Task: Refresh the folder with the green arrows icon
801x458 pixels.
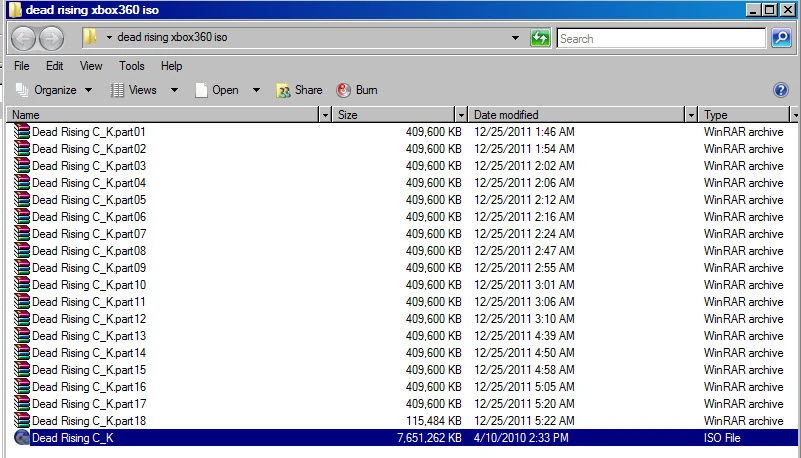Action: [x=540, y=38]
